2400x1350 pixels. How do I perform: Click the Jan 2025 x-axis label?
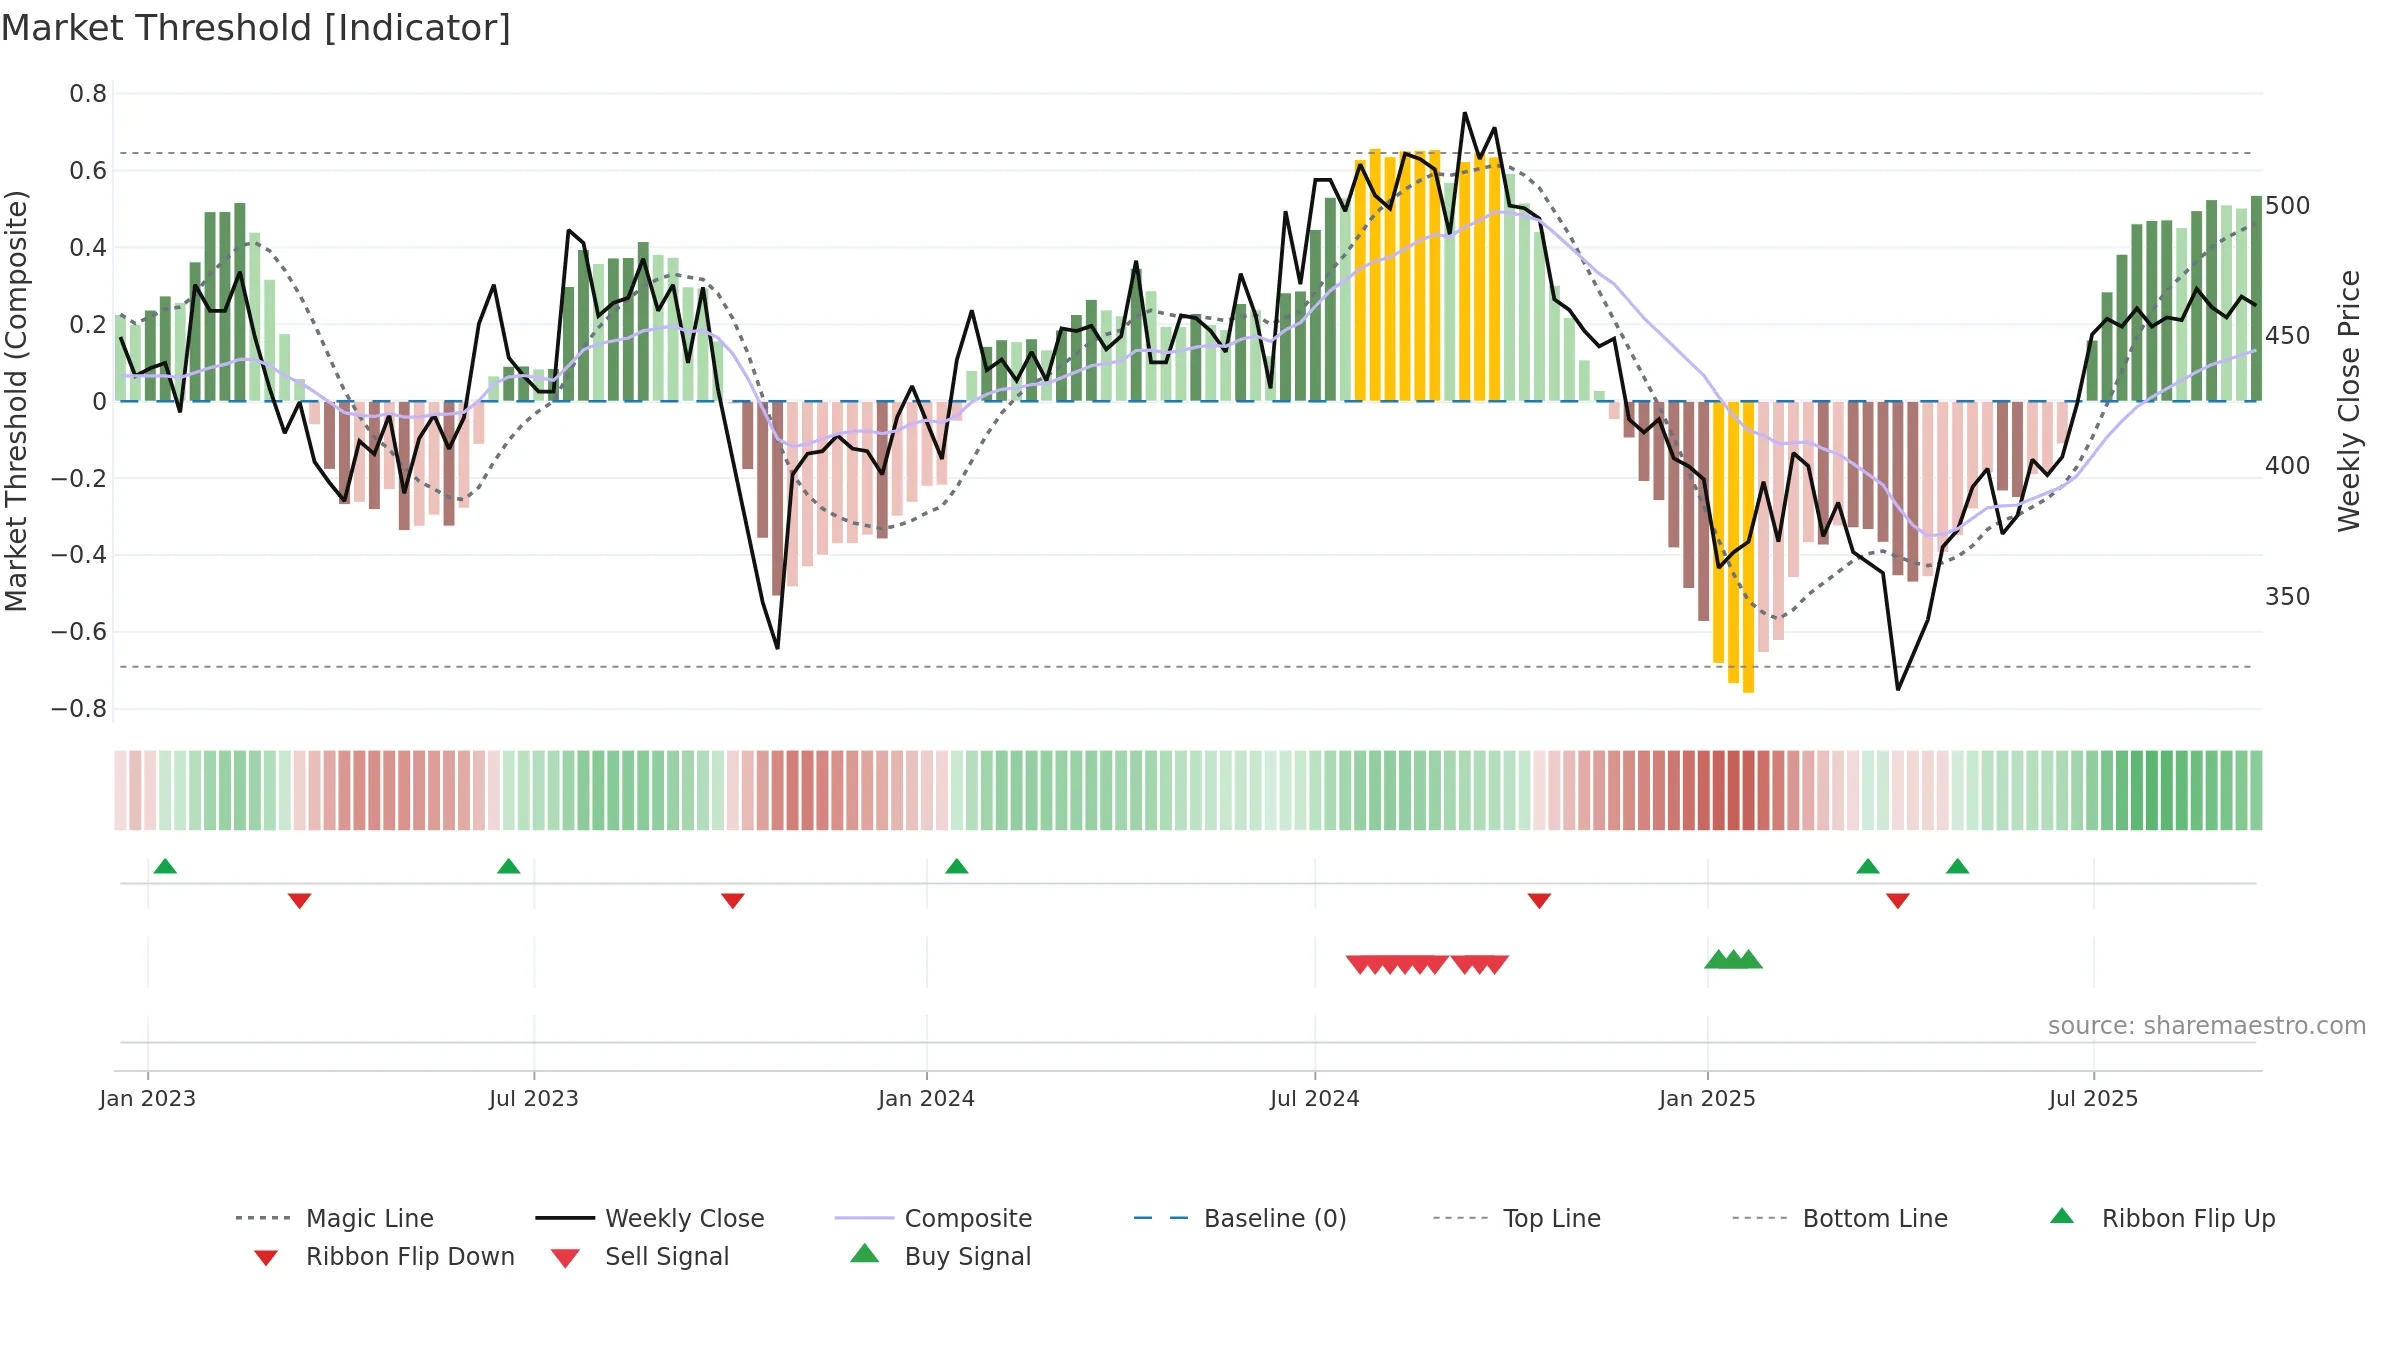(x=1708, y=1098)
